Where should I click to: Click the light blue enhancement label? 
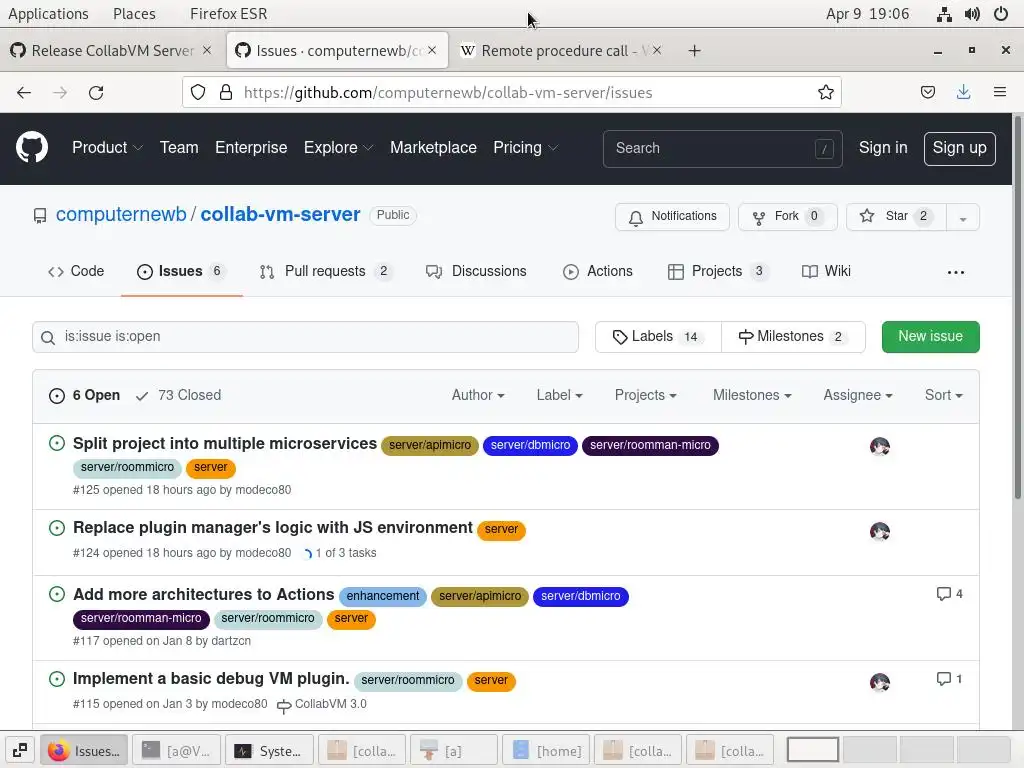(383, 596)
